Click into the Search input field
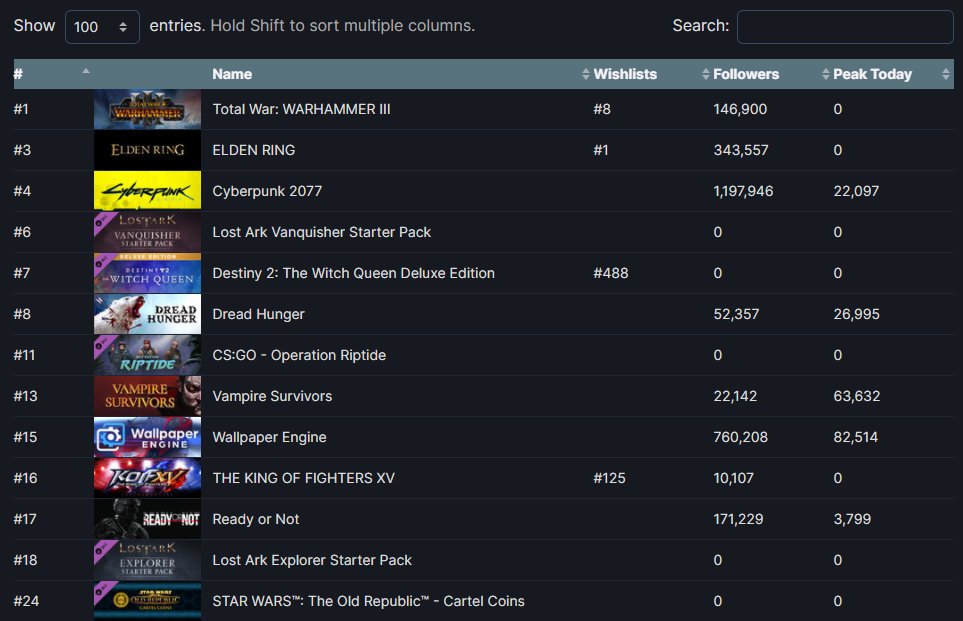Viewport: 963px width, 621px height. click(844, 27)
